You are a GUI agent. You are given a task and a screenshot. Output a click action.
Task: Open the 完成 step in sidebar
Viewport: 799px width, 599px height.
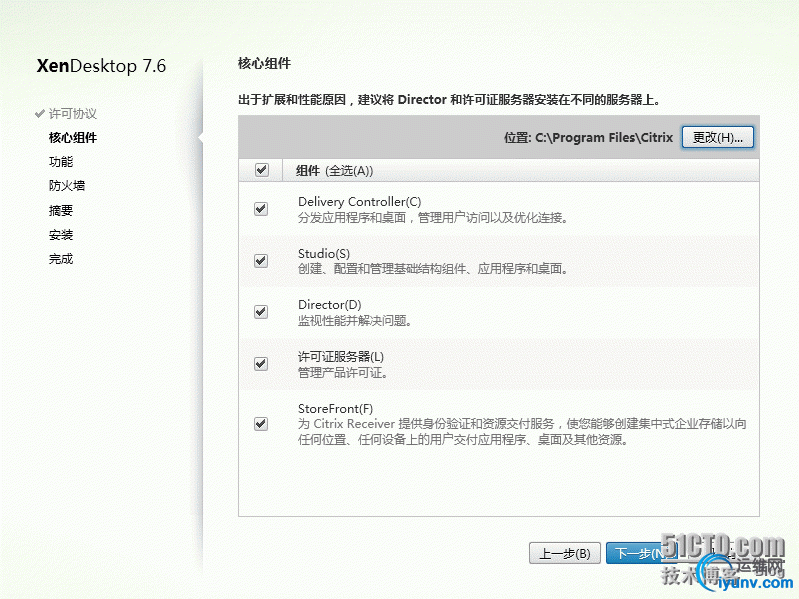coord(61,259)
